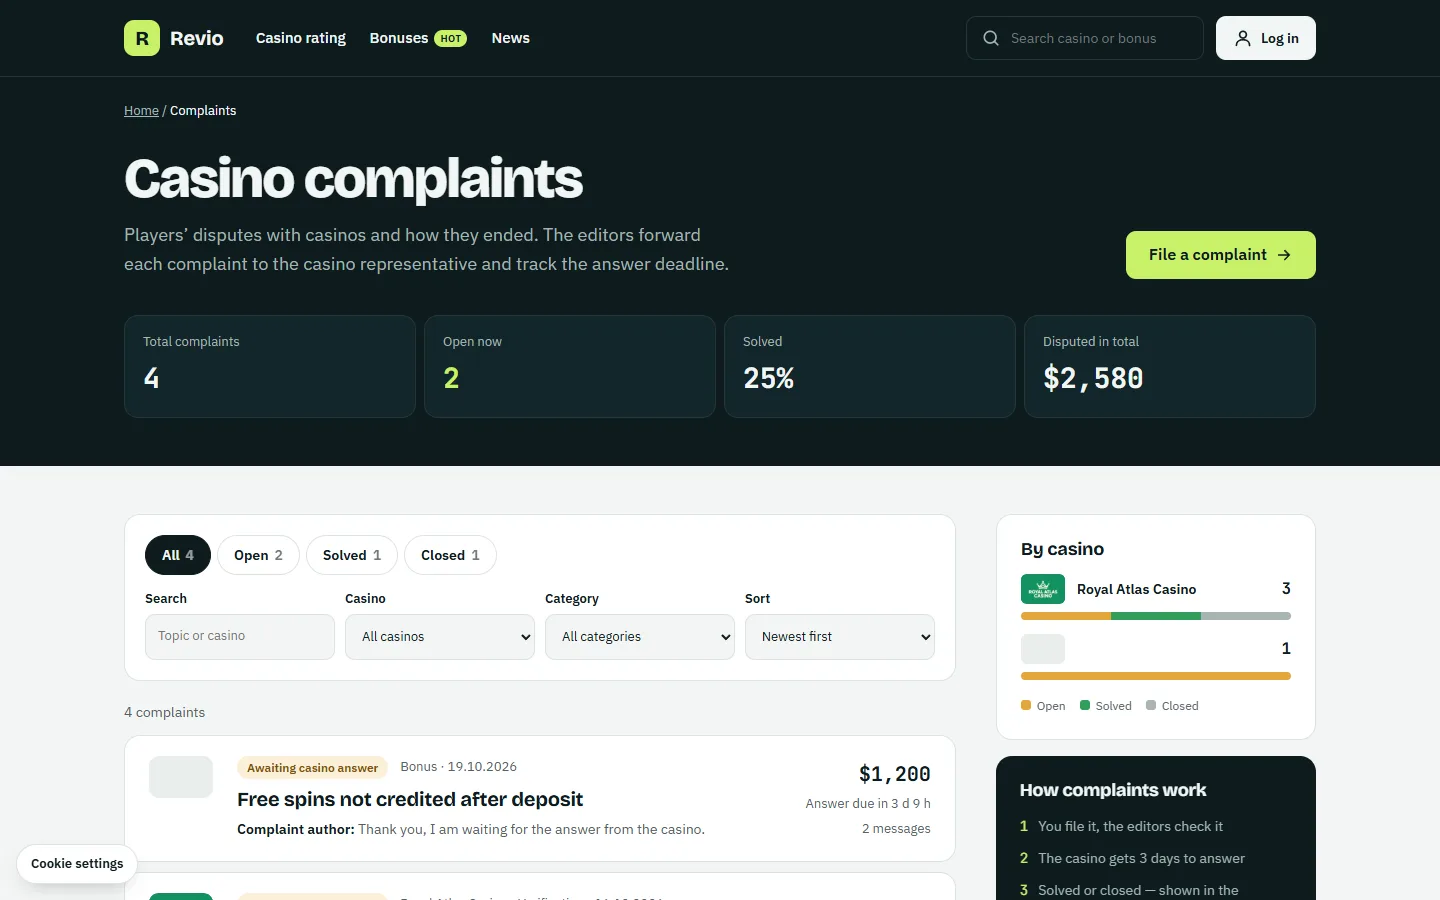Screen dimensions: 1440x900
Task: Open the Casino rating menu
Action: (301, 38)
